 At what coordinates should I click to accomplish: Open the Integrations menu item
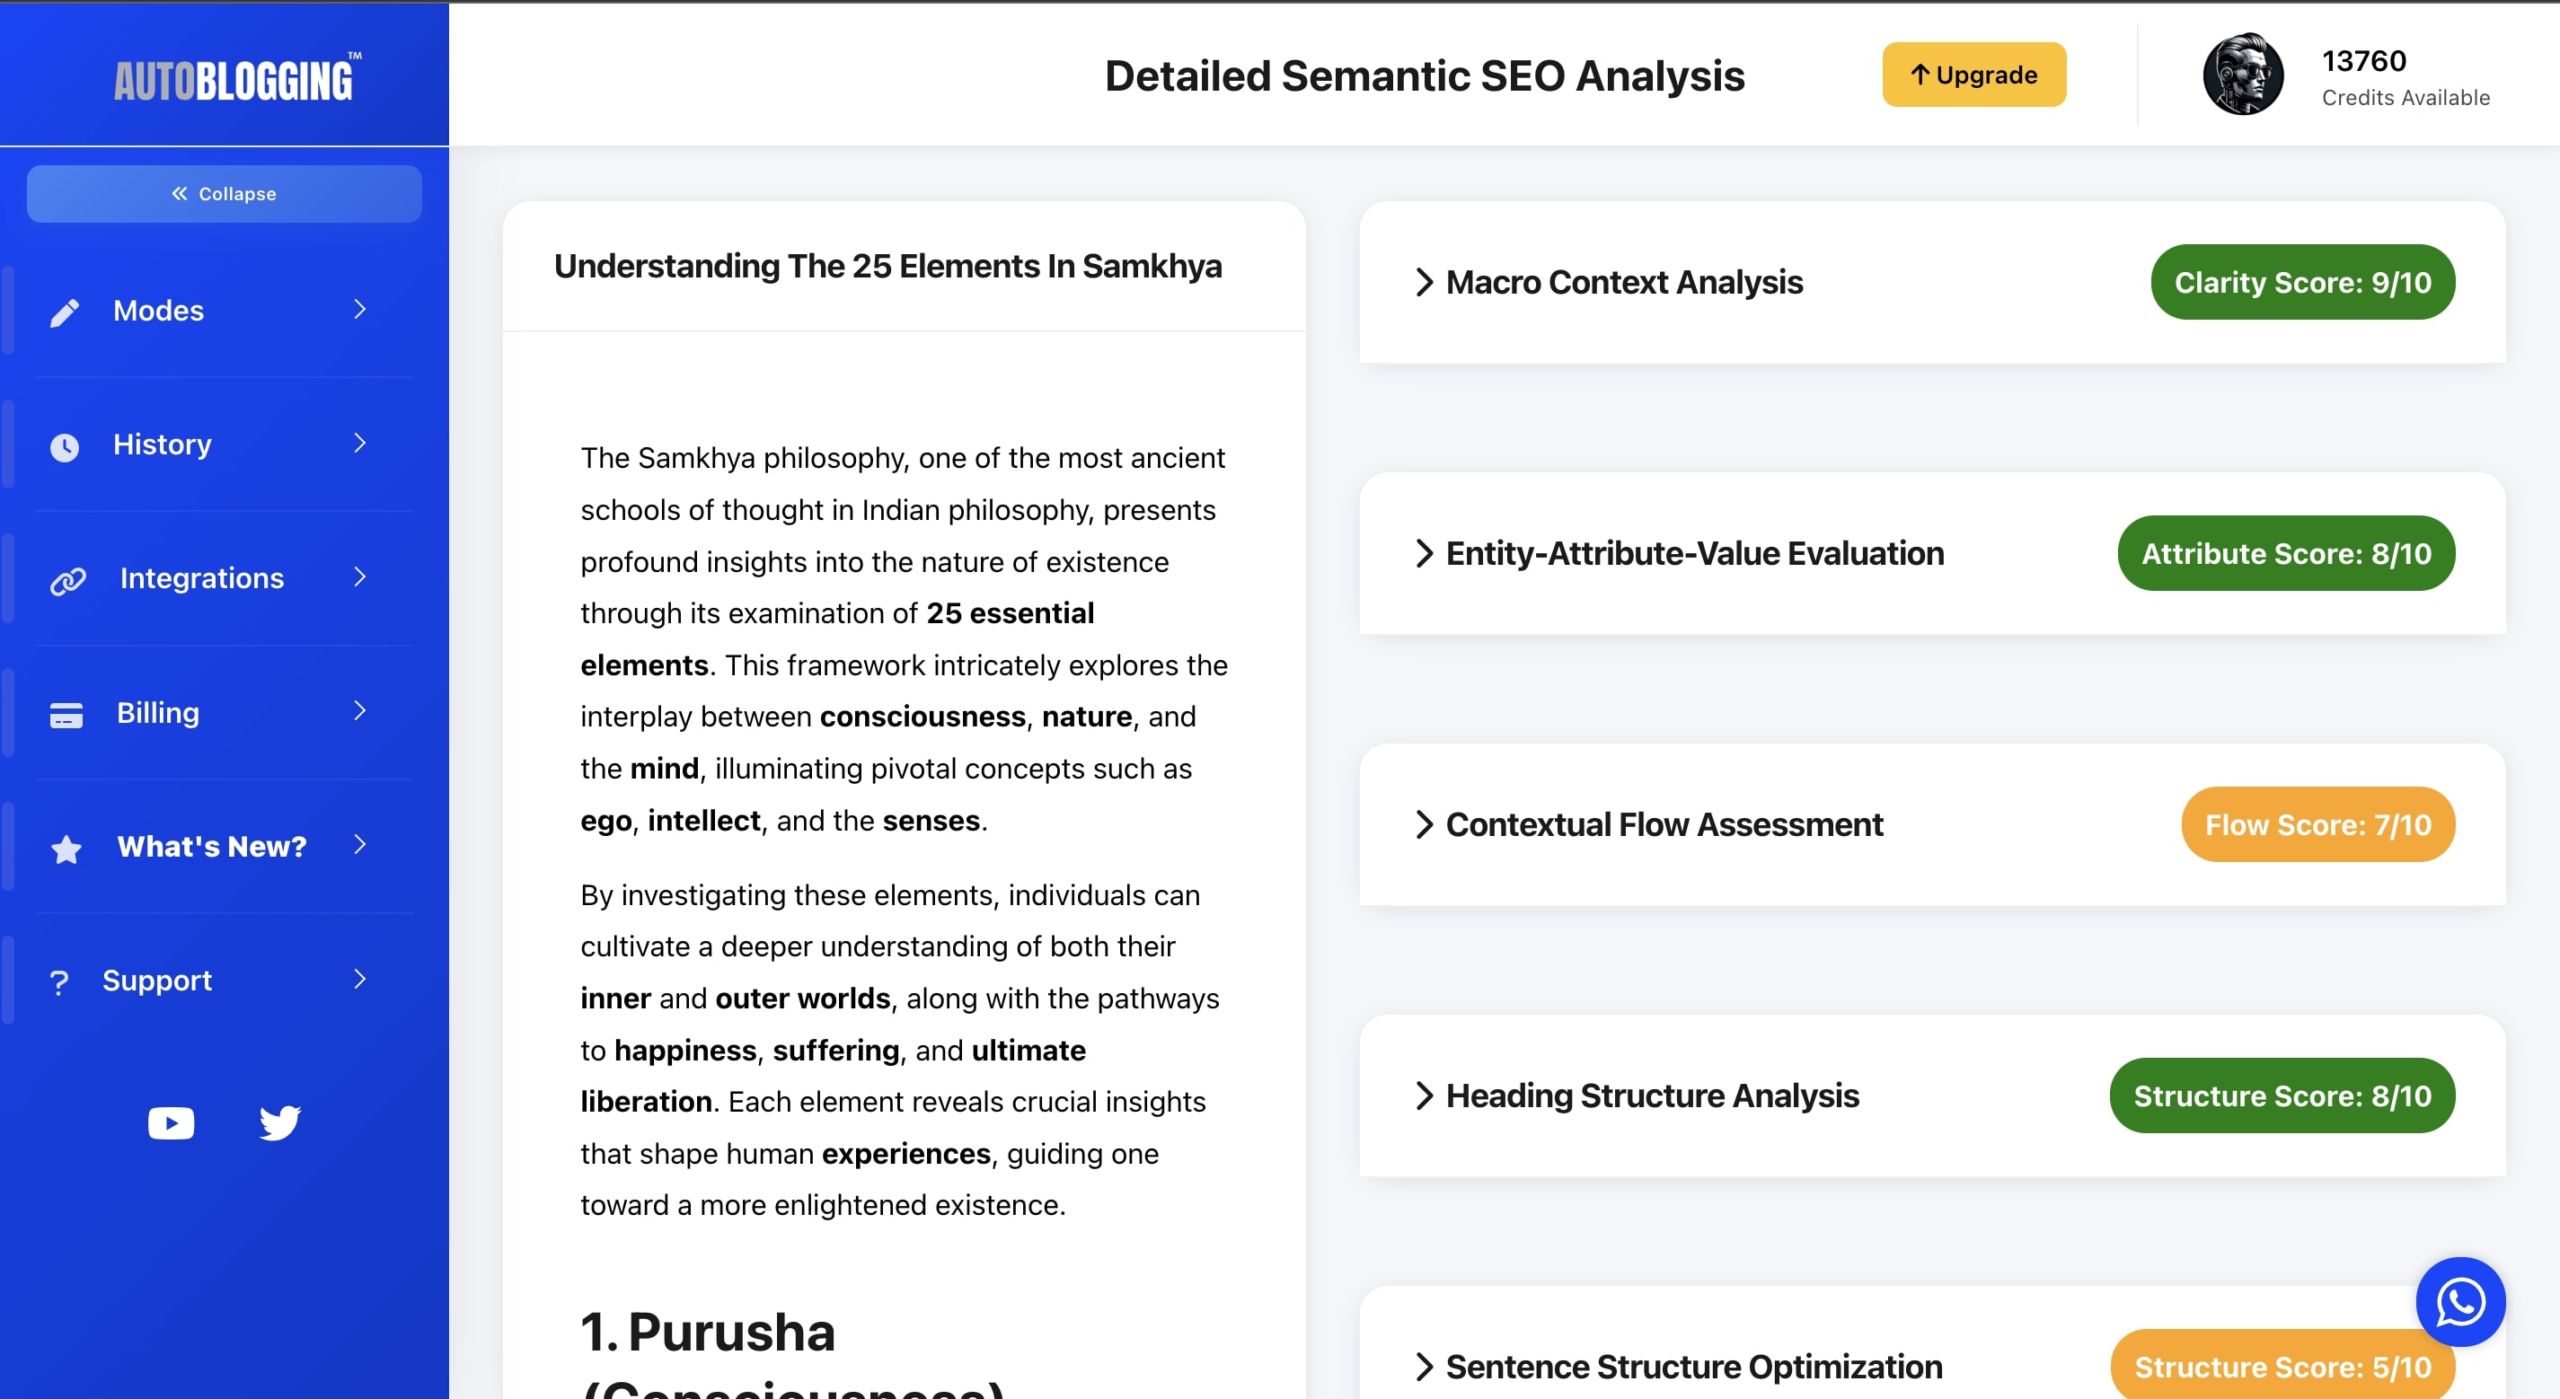(x=202, y=579)
